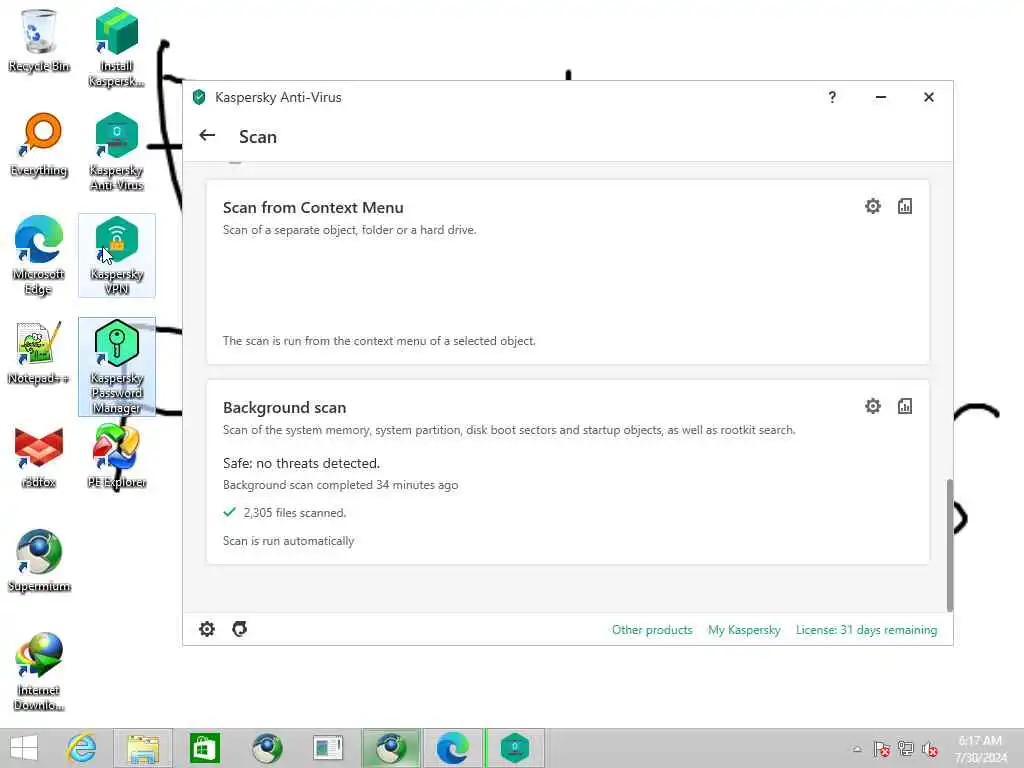Screen dimensions: 1024x768
Task: Click the muted volume tray icon
Action: tap(929, 749)
